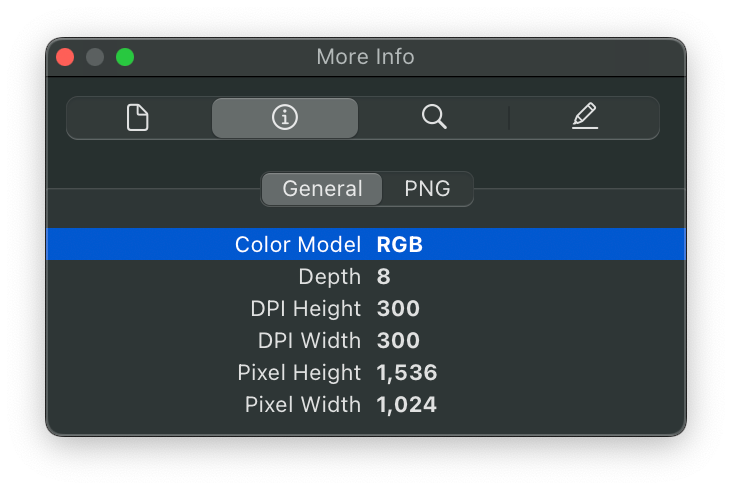The image size is (732, 490).
Task: Click the red close window button
Action: pyautogui.click(x=65, y=57)
